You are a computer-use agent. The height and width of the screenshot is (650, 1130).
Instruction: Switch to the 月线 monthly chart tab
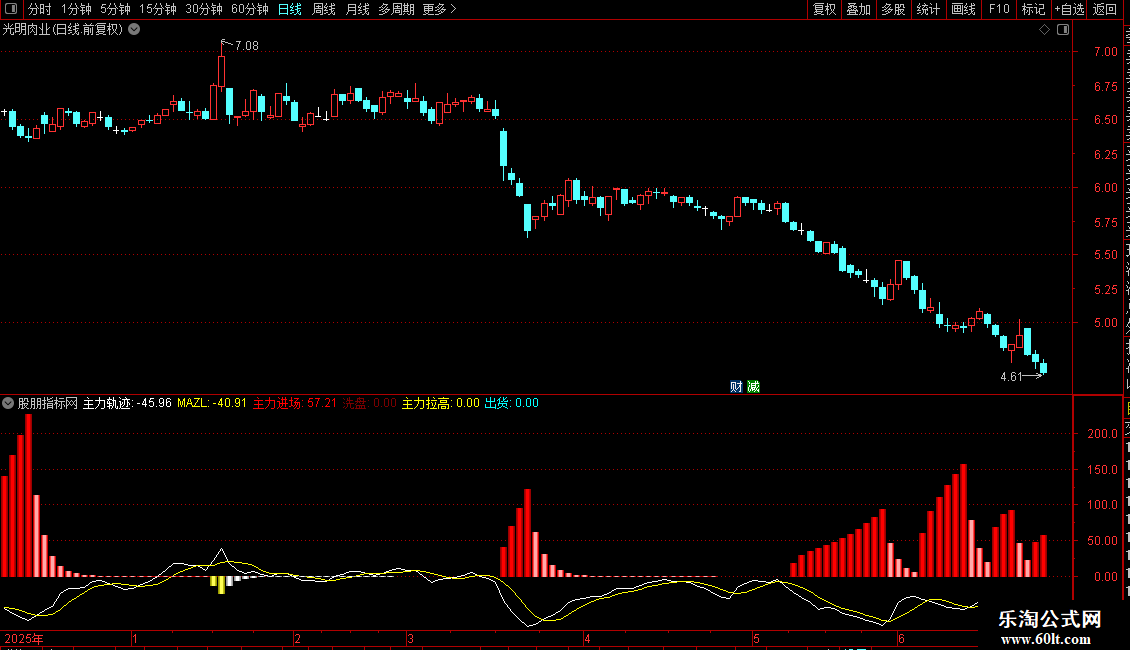coord(357,9)
